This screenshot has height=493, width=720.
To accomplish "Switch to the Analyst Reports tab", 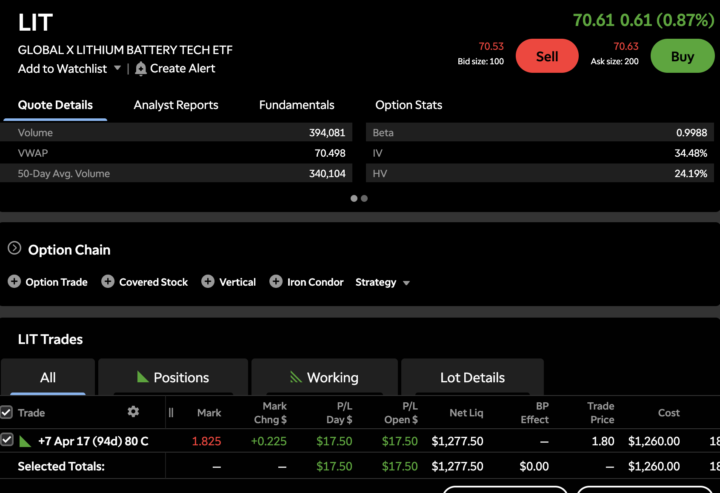I will pyautogui.click(x=176, y=105).
